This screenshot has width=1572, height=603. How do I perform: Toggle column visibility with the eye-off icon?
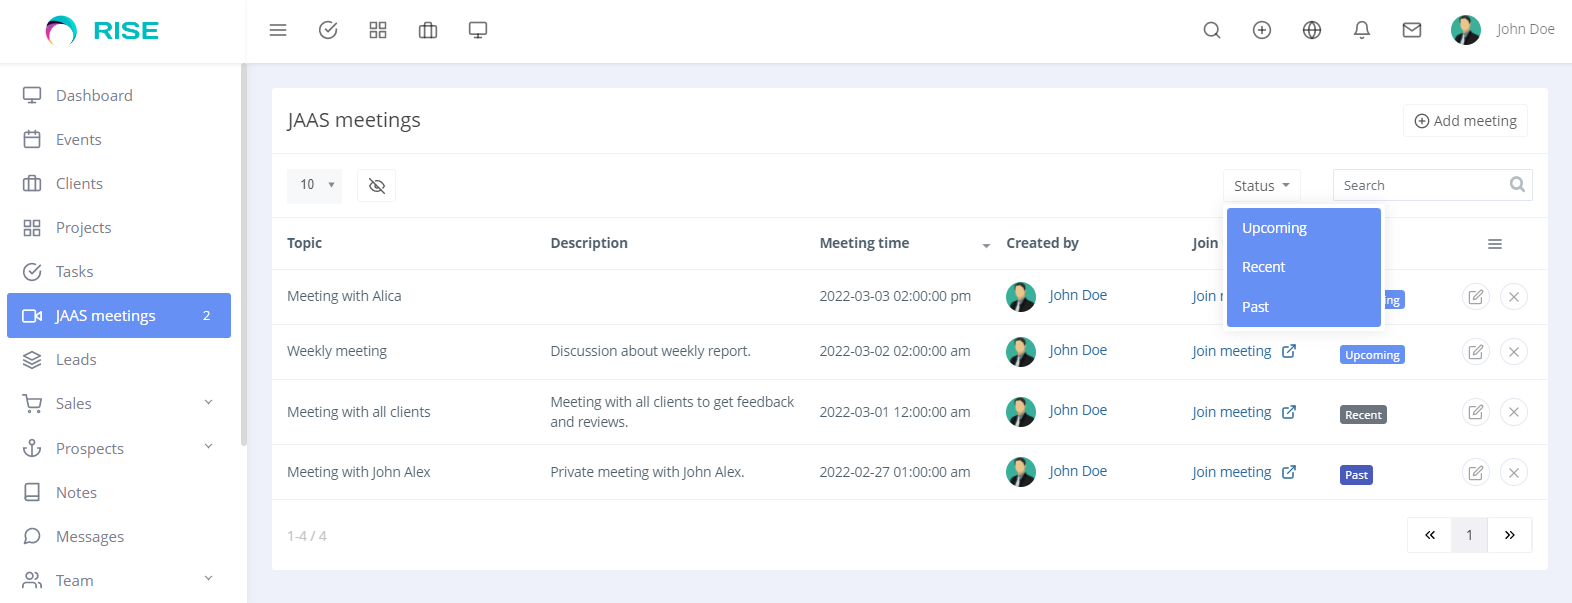(x=376, y=185)
